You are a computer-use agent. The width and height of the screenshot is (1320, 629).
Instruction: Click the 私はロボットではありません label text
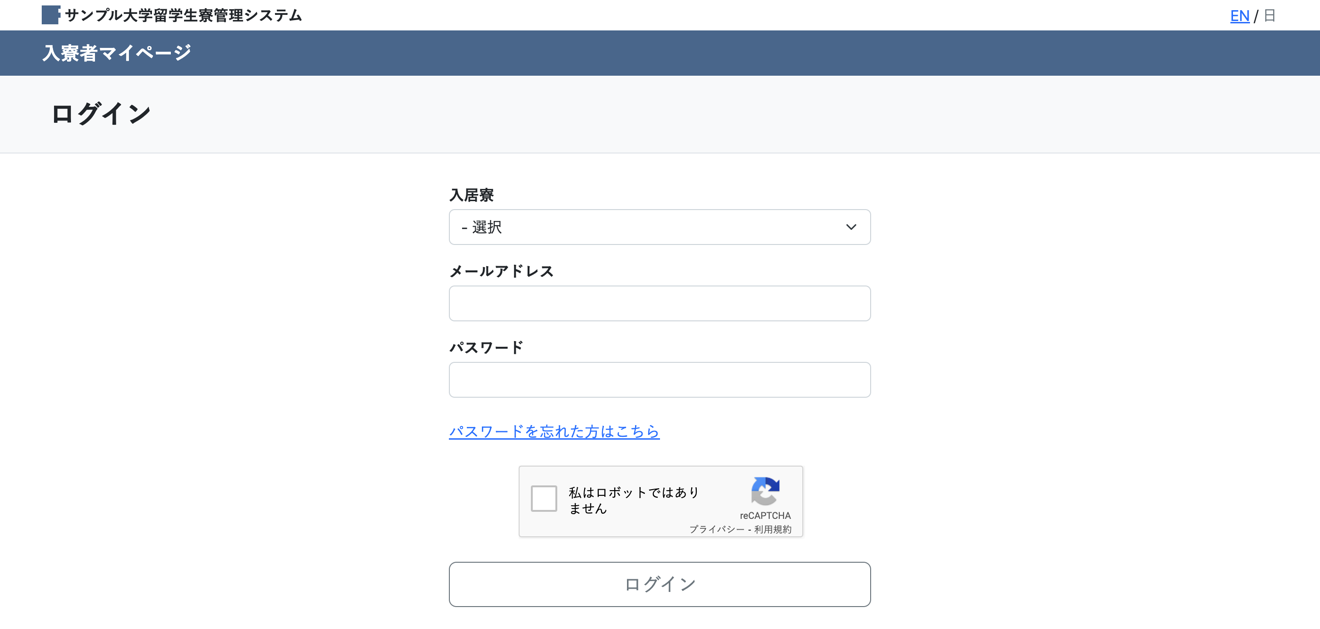point(634,500)
